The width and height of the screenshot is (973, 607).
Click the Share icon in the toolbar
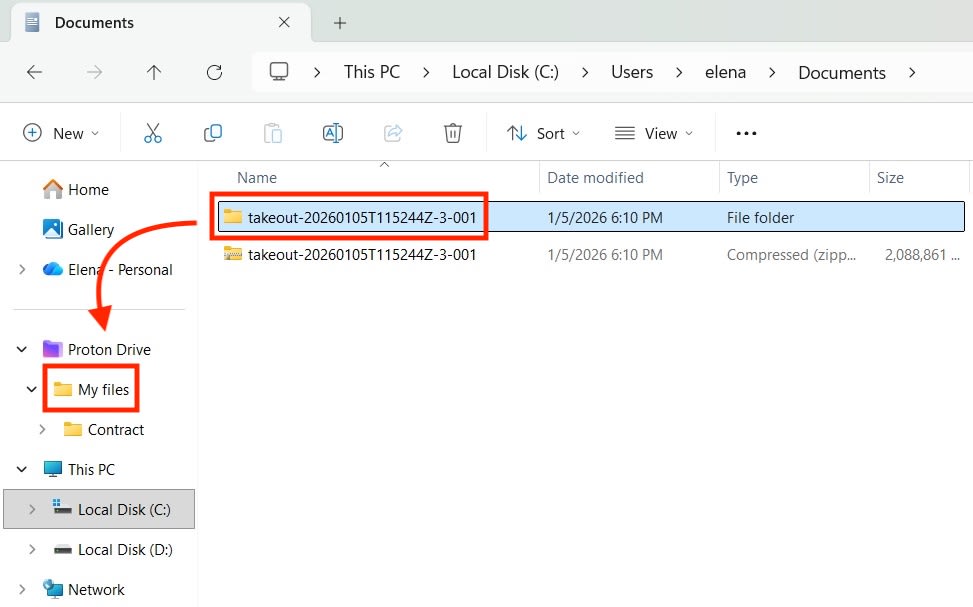[x=392, y=132]
